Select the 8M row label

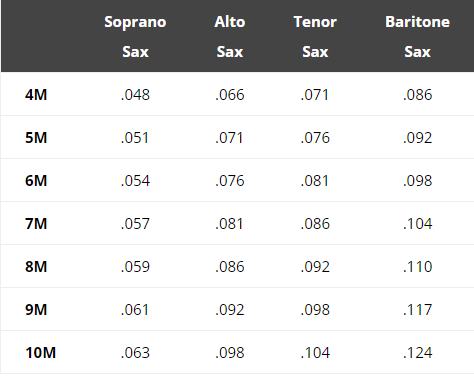pyautogui.click(x=36, y=267)
